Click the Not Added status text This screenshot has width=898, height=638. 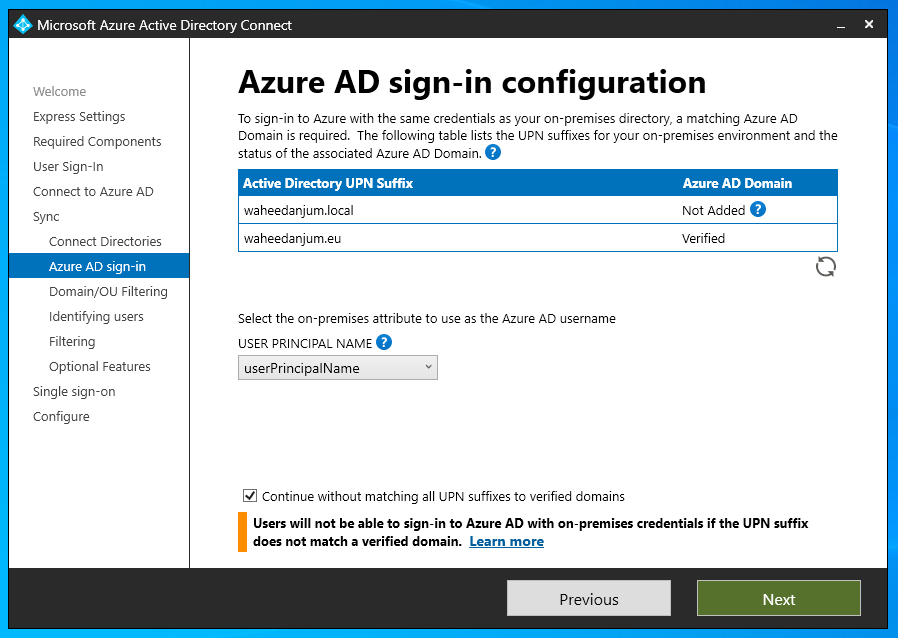pyautogui.click(x=713, y=210)
